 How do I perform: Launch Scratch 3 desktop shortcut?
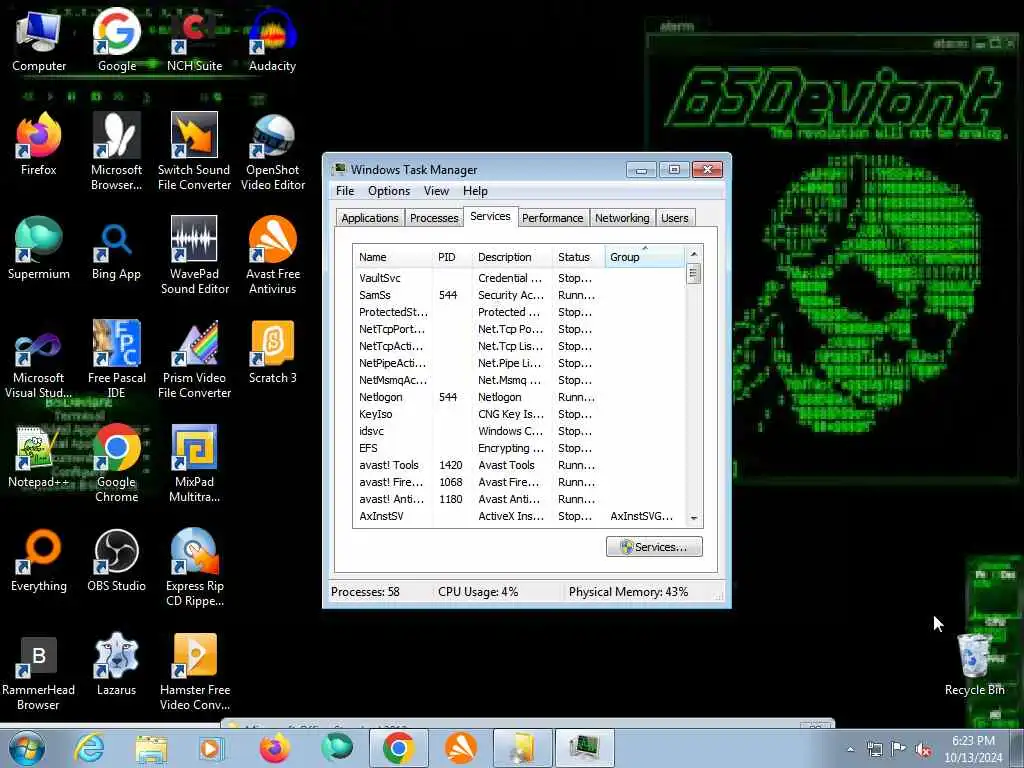click(x=272, y=352)
